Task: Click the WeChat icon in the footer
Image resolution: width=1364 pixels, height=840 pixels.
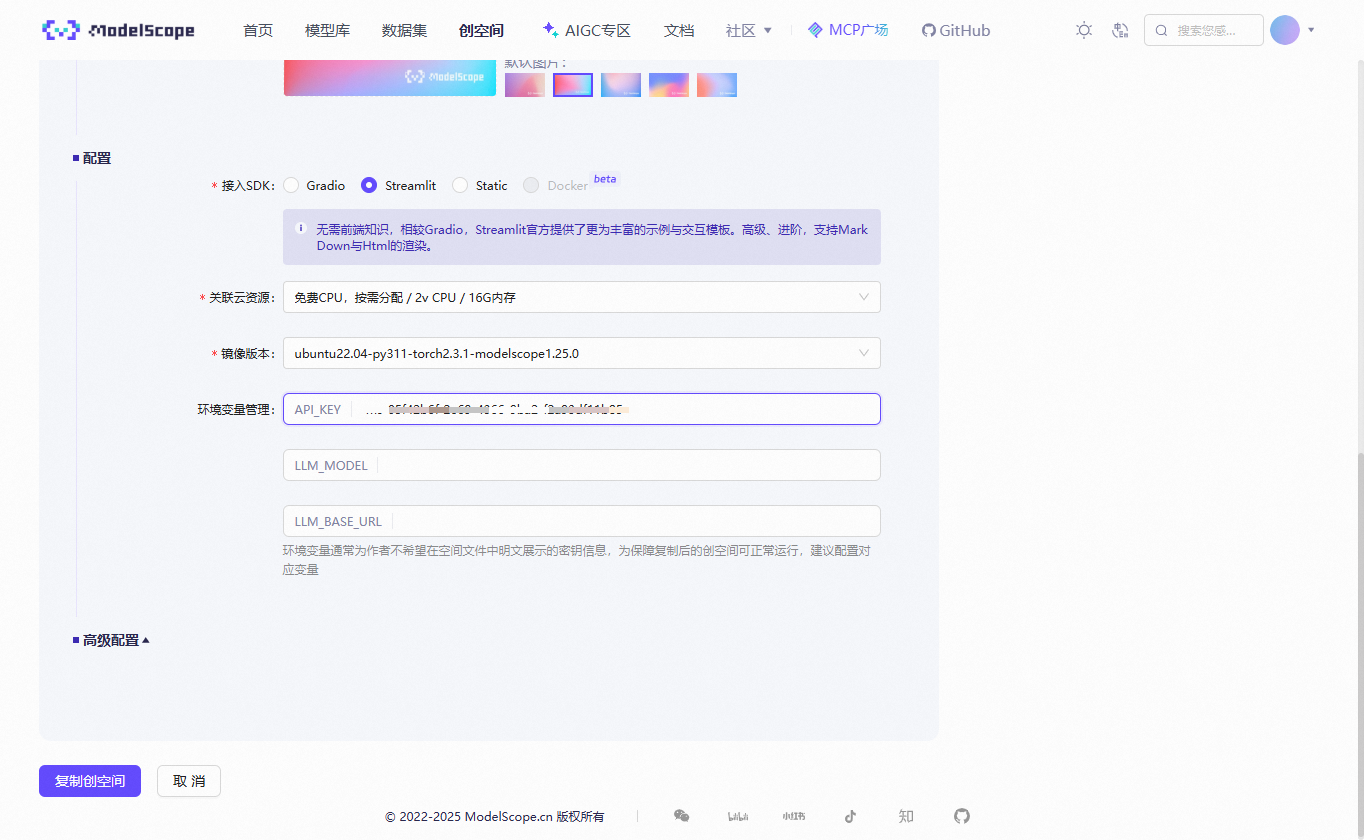Action: [682, 816]
